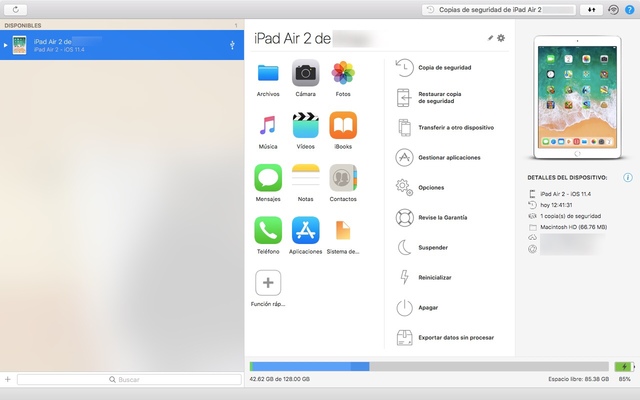Screen dimensions: 640x400
Task: Click the Apagar power icon
Action: click(404, 308)
